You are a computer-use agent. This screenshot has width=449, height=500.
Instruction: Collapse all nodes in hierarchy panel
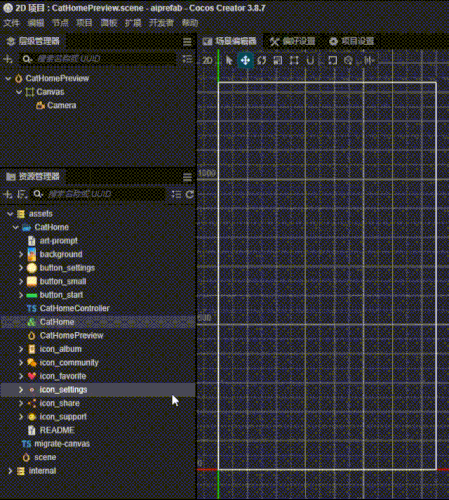187,59
